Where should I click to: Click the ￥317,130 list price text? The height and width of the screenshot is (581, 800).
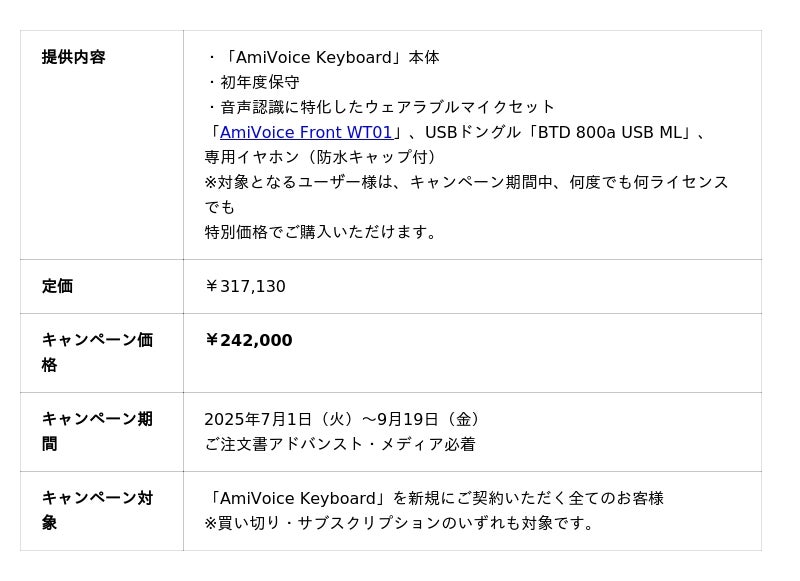(245, 286)
